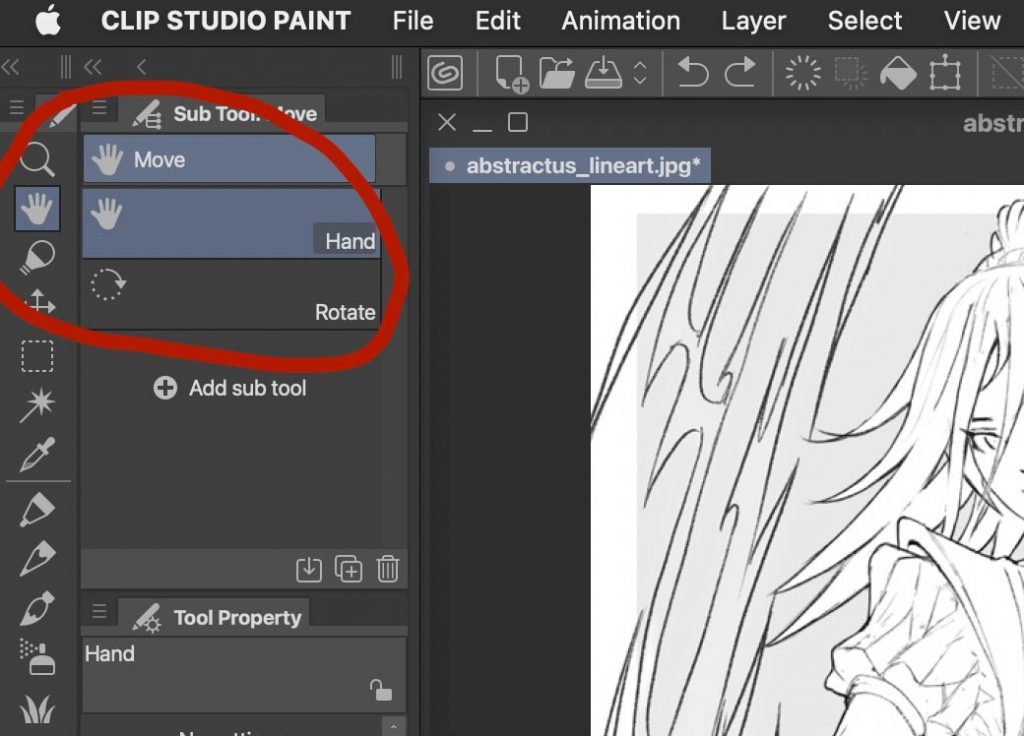The height and width of the screenshot is (736, 1024).
Task: Select the Zoom tool in the toolbar
Action: pyautogui.click(x=37, y=157)
